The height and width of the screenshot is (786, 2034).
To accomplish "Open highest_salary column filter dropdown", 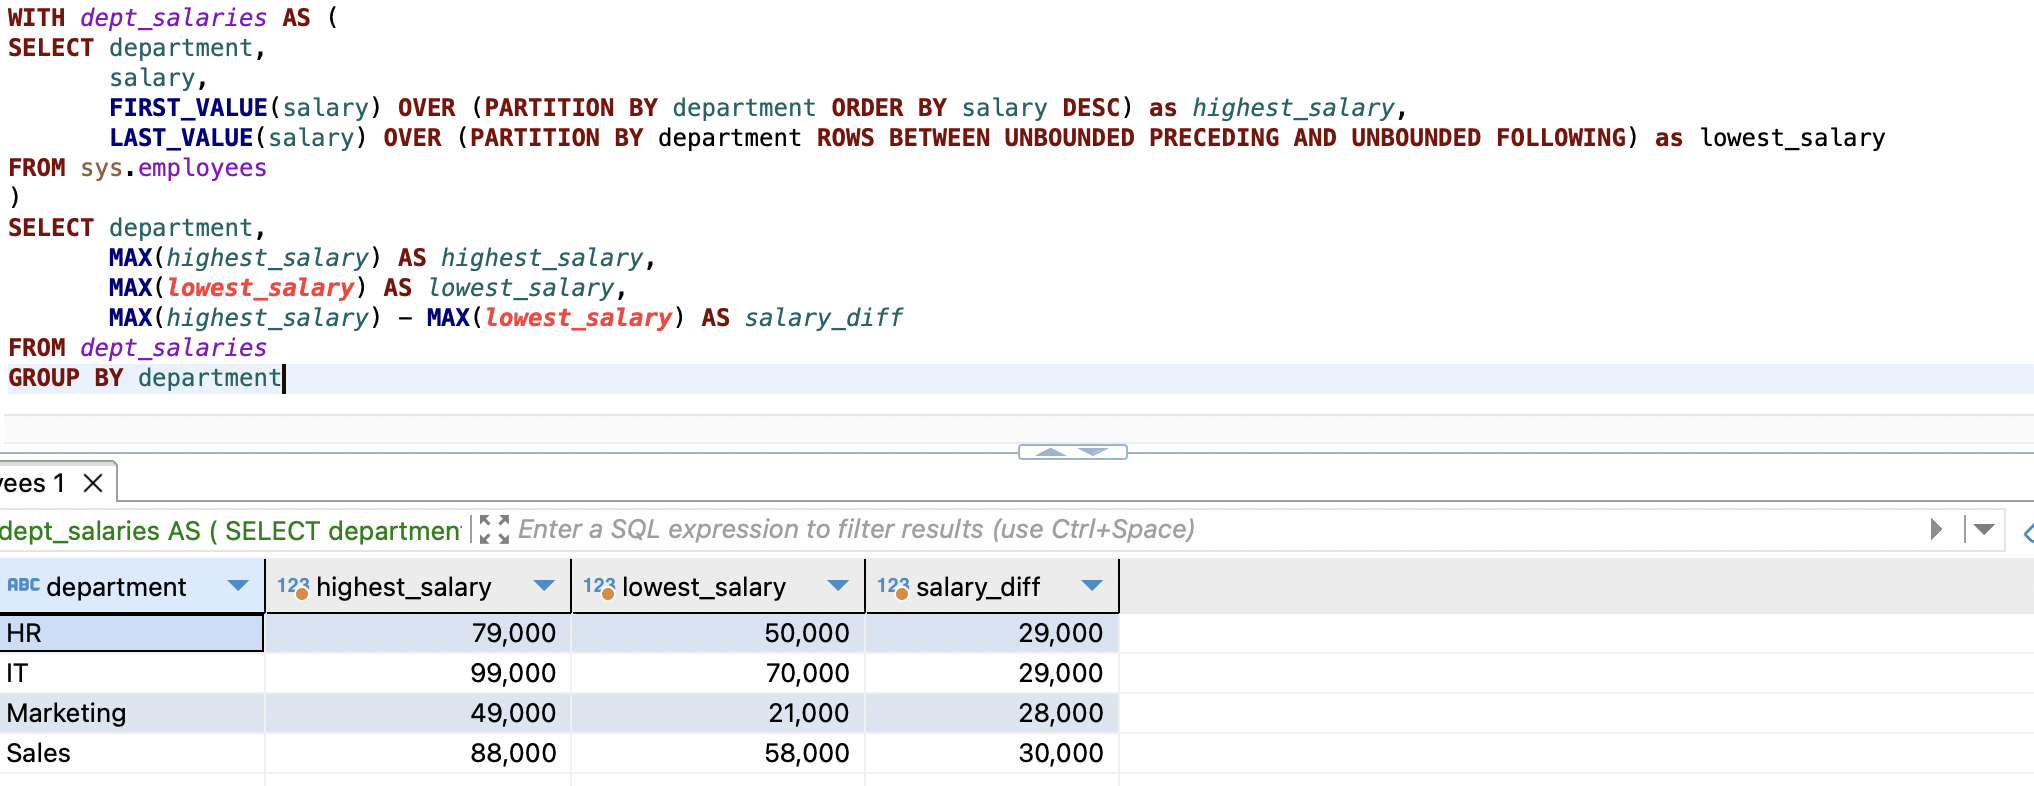I will (544, 586).
